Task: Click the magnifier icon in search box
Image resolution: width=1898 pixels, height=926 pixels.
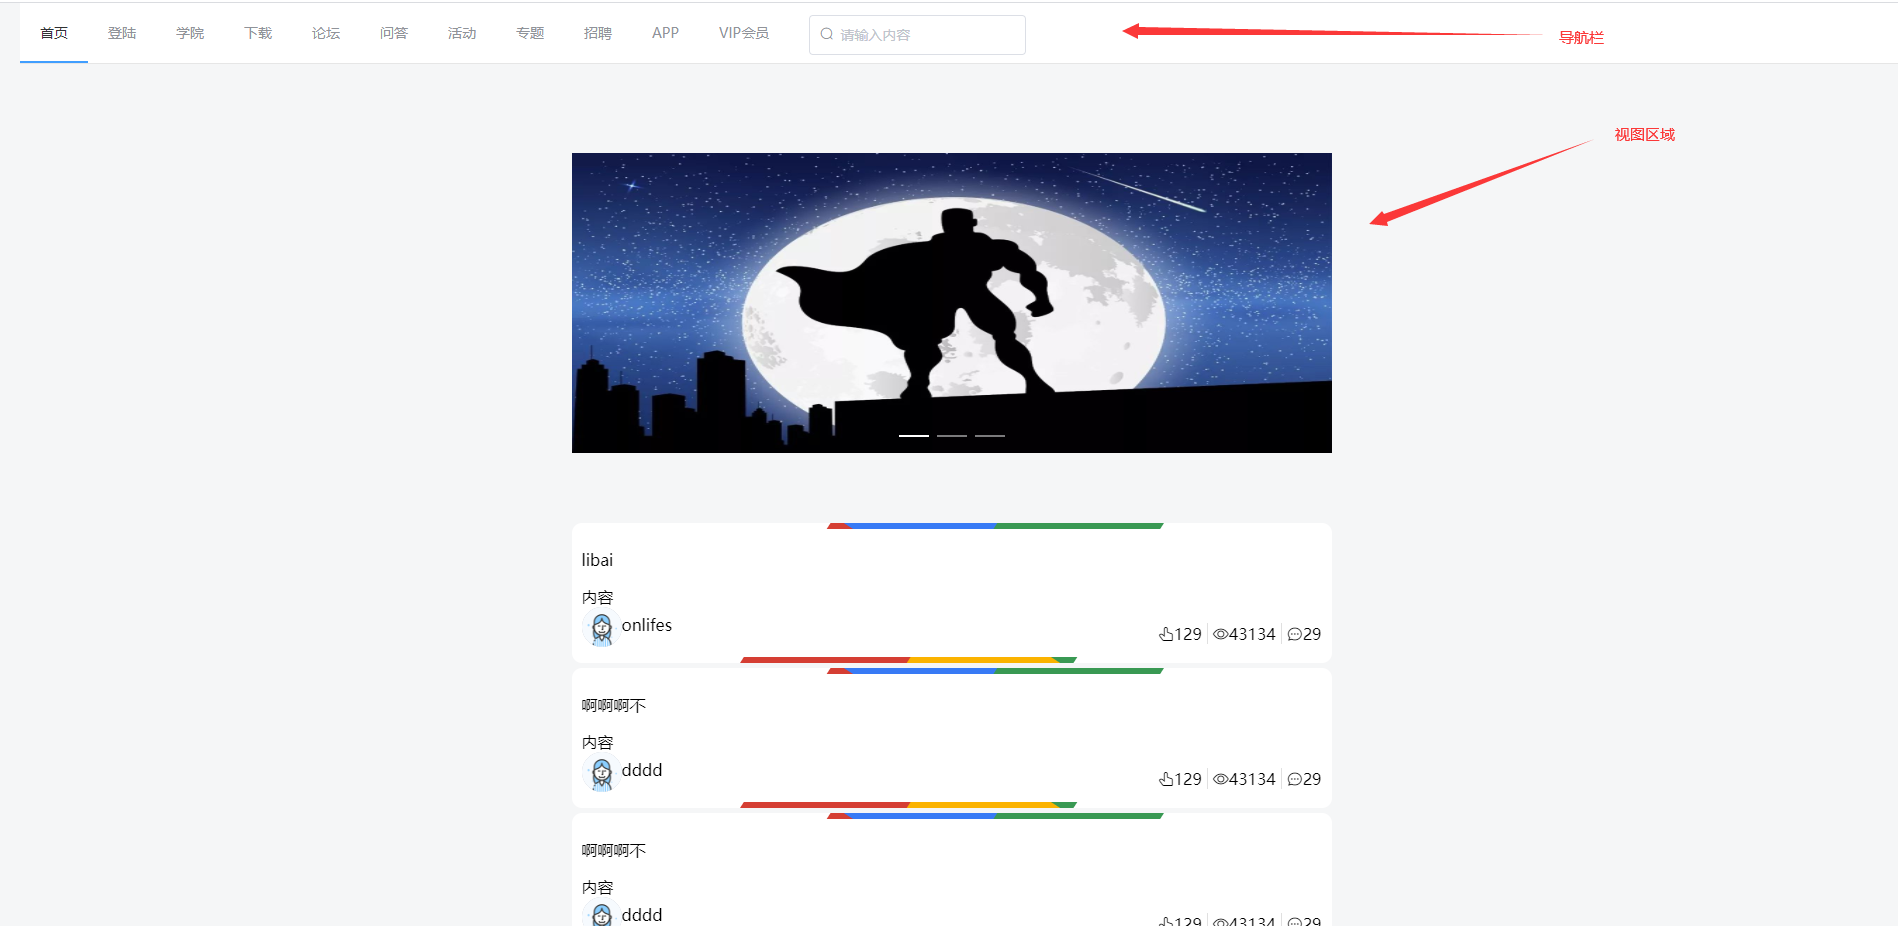Action: click(x=827, y=34)
